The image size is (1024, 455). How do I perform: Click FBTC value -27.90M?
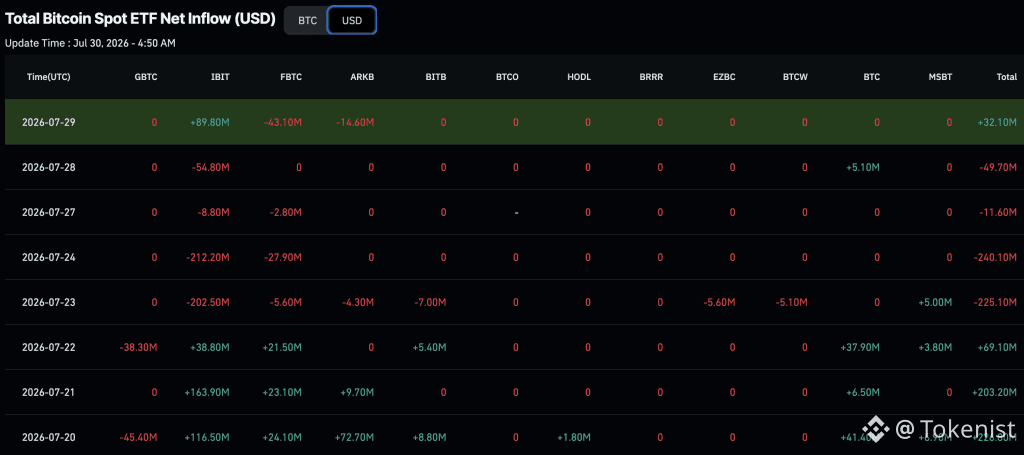coord(285,257)
